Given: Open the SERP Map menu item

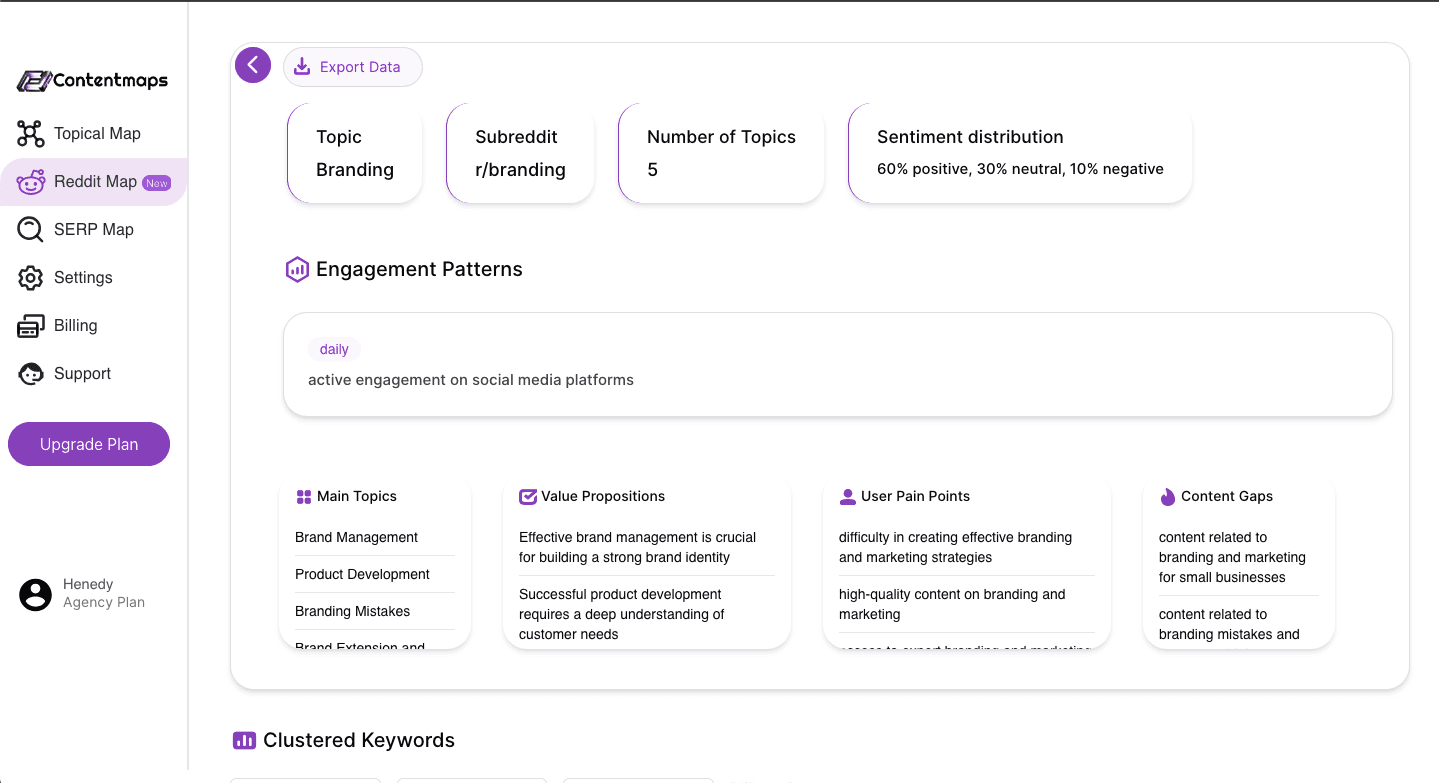Looking at the screenshot, I should pos(93,230).
